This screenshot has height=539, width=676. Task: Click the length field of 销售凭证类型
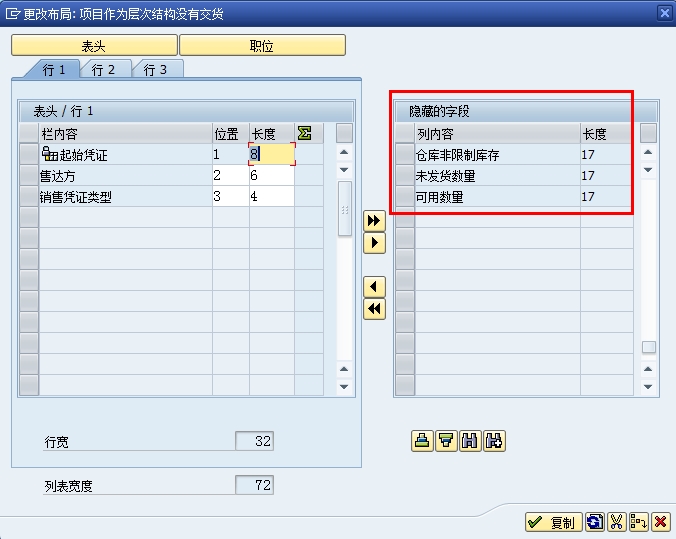272,196
